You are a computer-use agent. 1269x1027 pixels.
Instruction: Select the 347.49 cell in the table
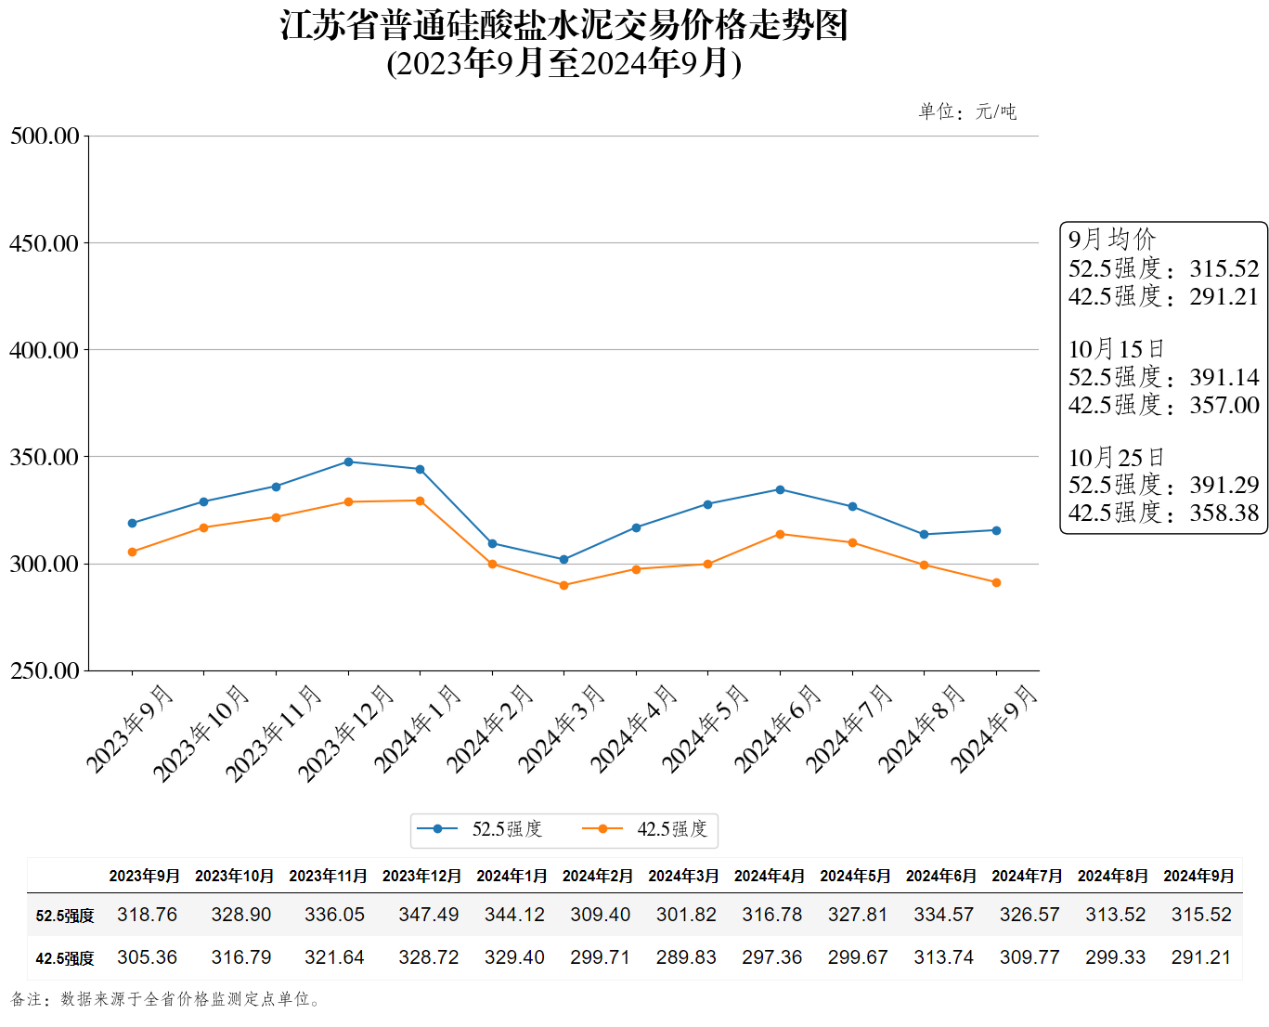pos(428,915)
